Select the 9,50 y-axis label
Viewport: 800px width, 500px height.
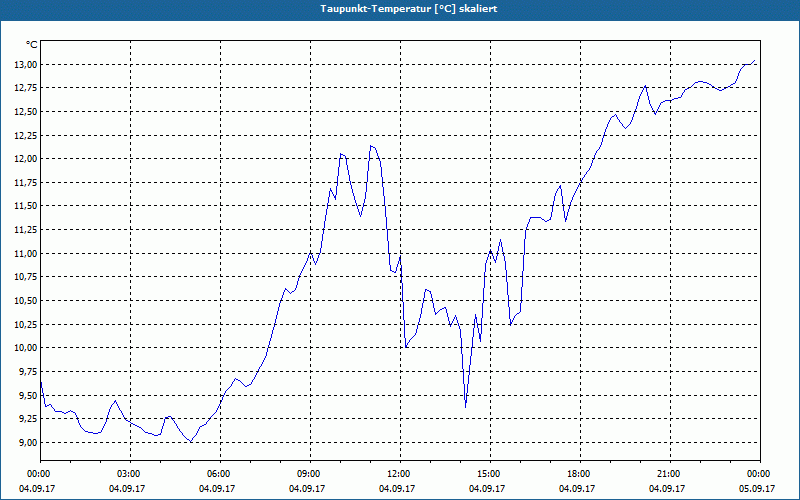[x=30, y=395]
